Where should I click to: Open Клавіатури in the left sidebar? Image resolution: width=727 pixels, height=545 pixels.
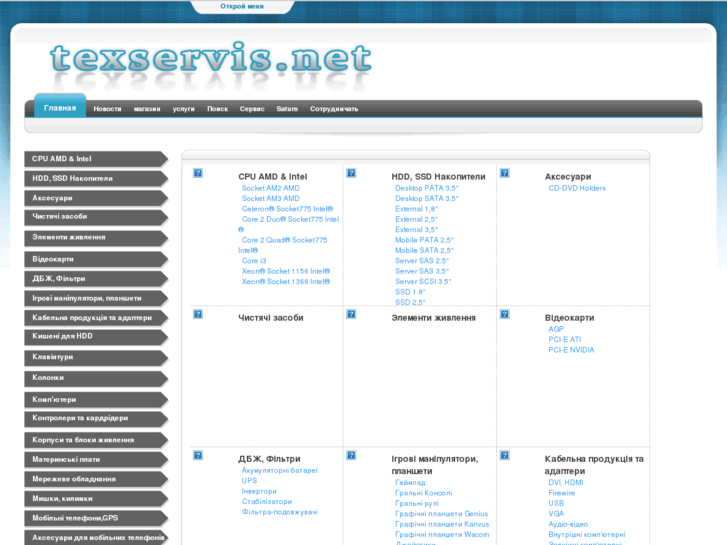[x=96, y=358]
